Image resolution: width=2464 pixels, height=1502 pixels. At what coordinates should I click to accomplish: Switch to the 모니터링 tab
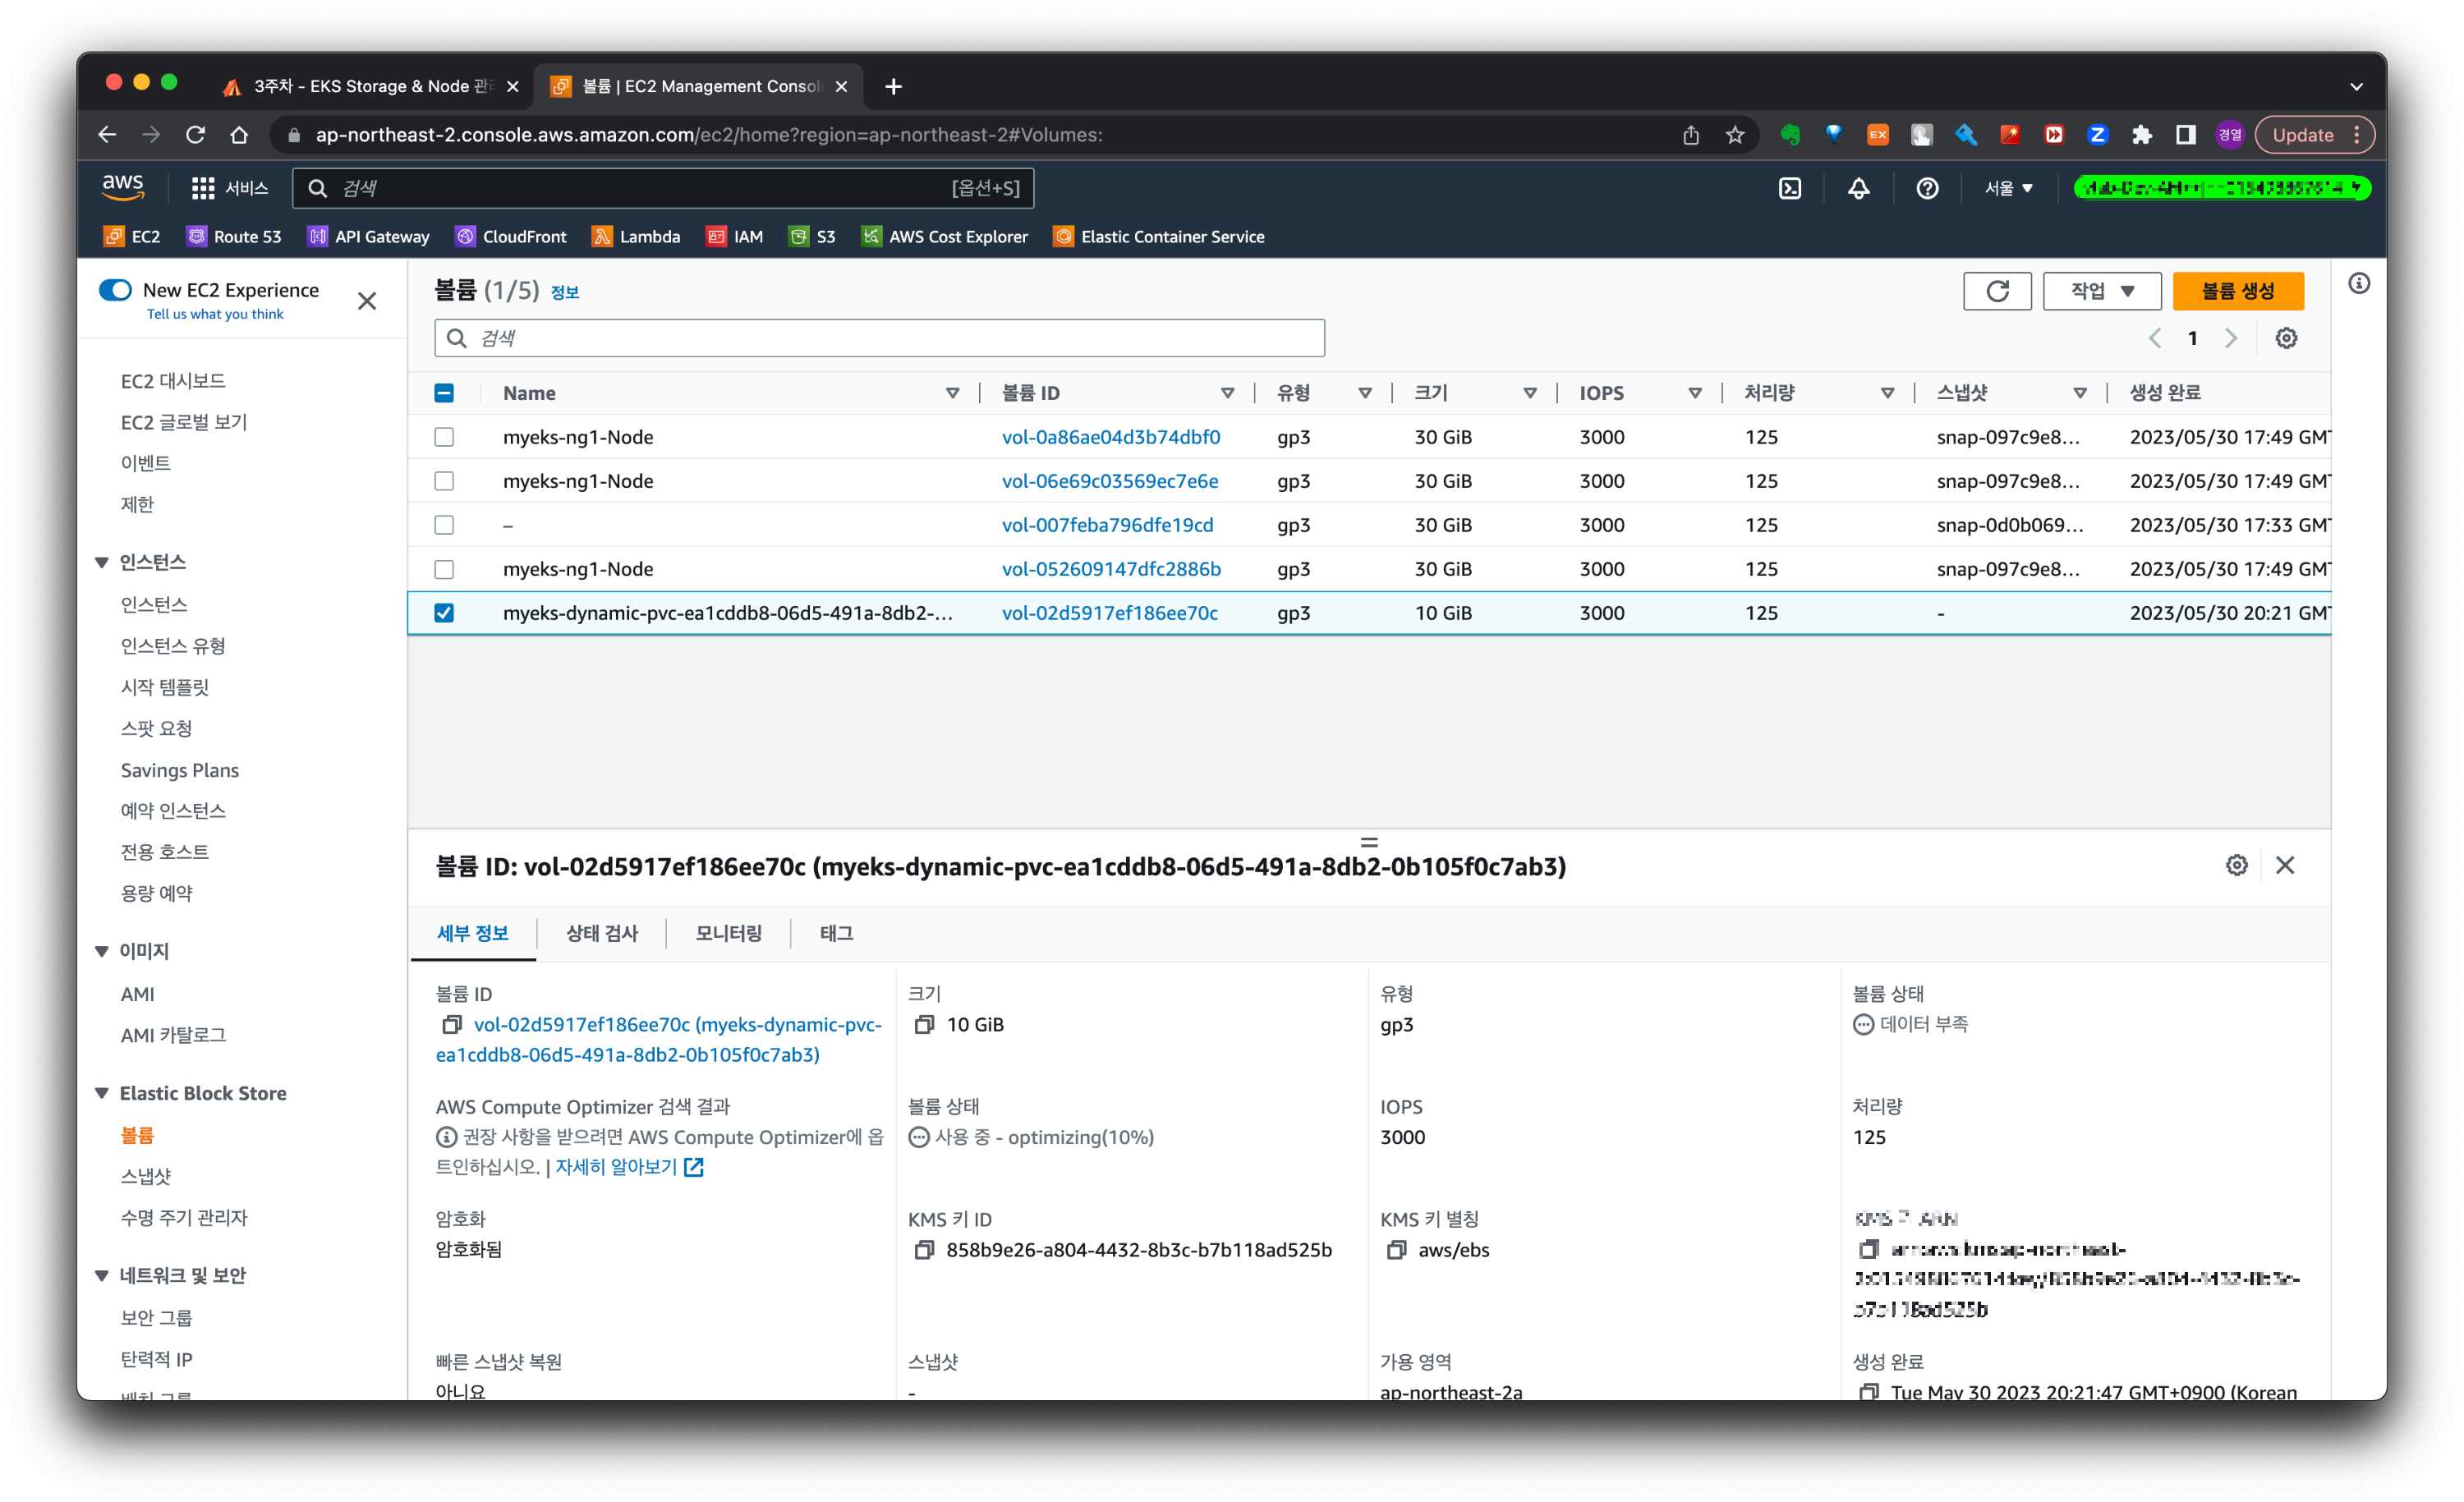728,933
